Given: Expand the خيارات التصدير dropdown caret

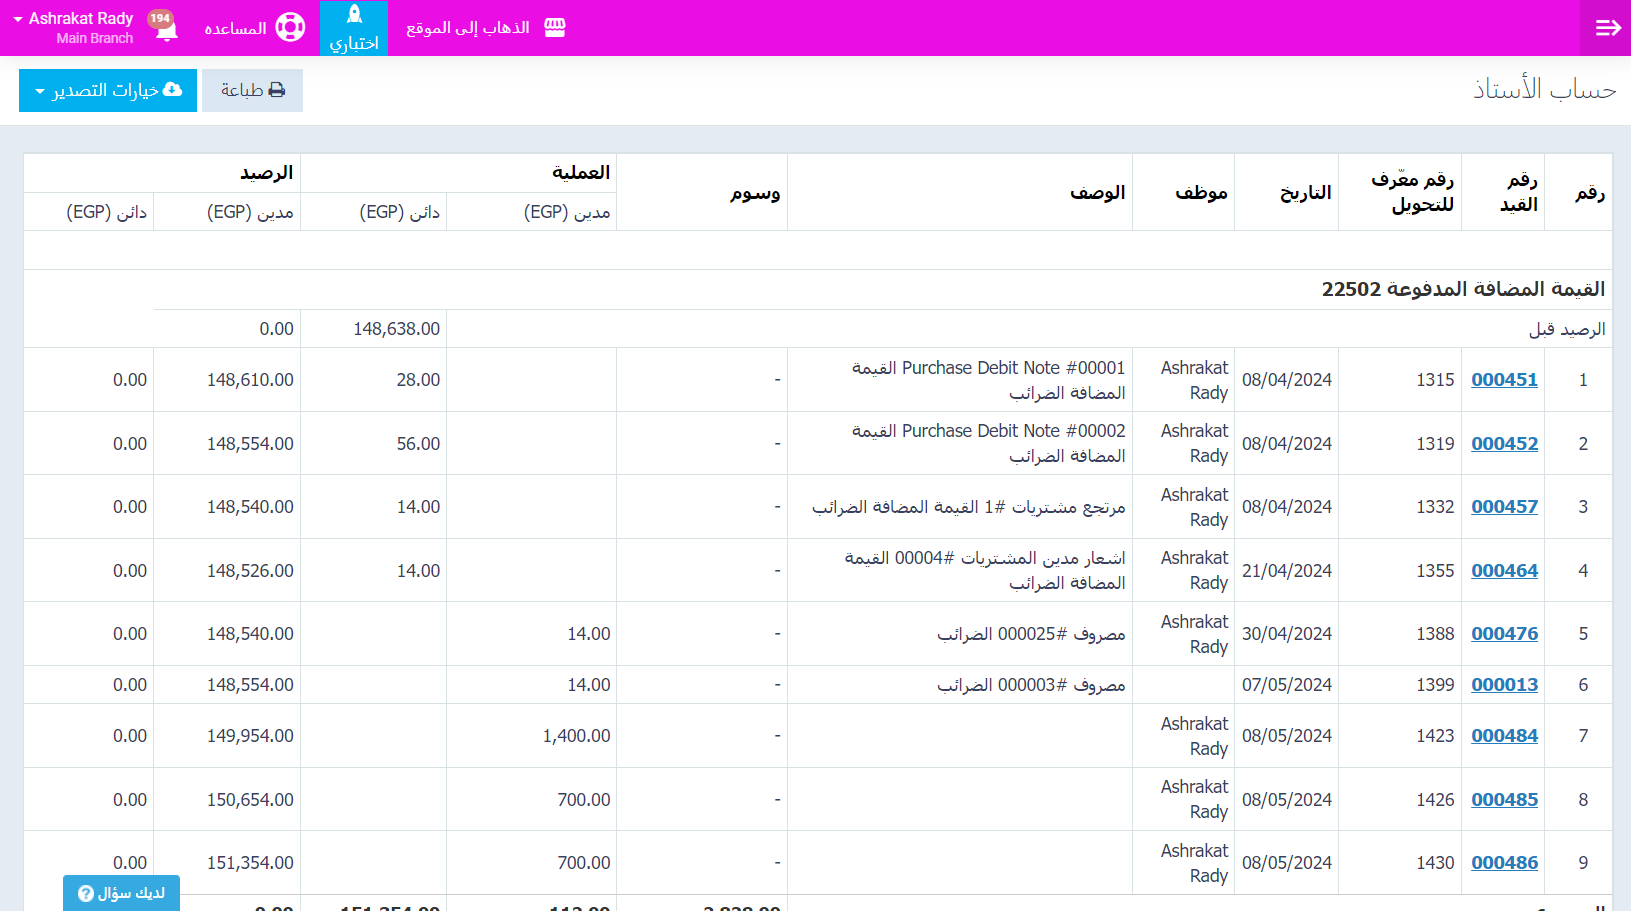Looking at the screenshot, I should (x=40, y=92).
